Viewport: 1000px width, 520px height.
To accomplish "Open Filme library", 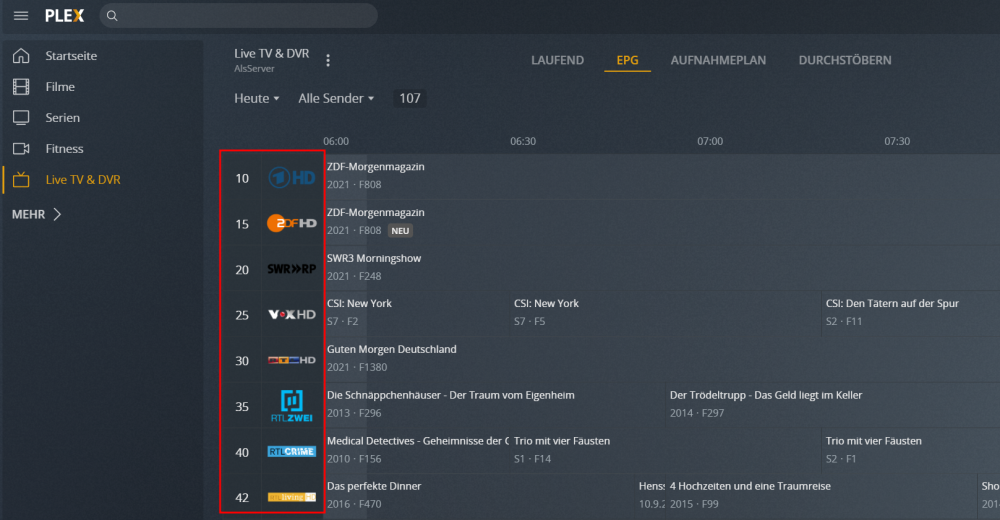I will (x=60, y=87).
